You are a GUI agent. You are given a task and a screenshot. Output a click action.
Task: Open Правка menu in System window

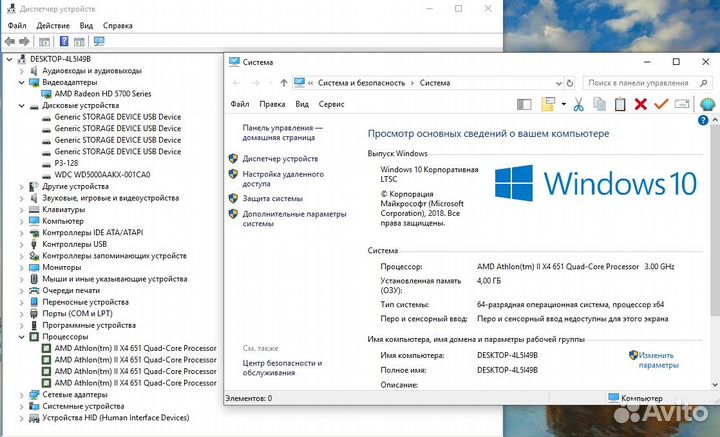[x=272, y=104]
